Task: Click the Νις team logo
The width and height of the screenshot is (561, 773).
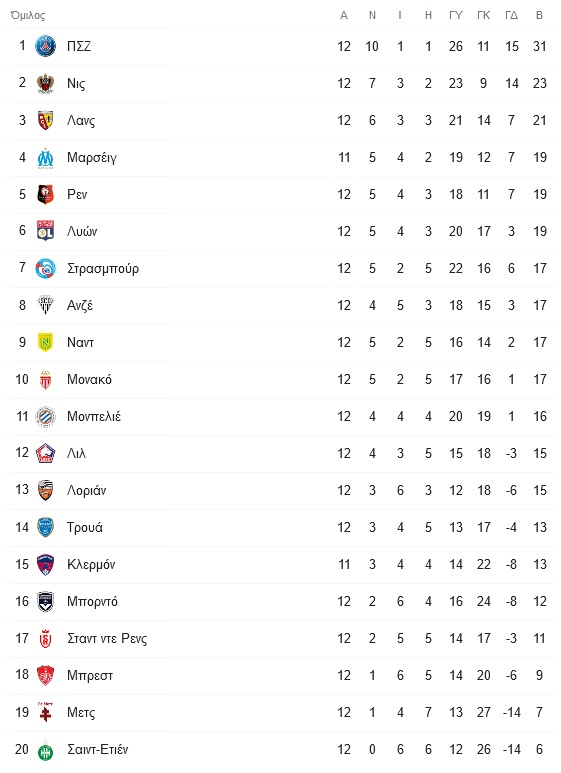Action: point(45,83)
